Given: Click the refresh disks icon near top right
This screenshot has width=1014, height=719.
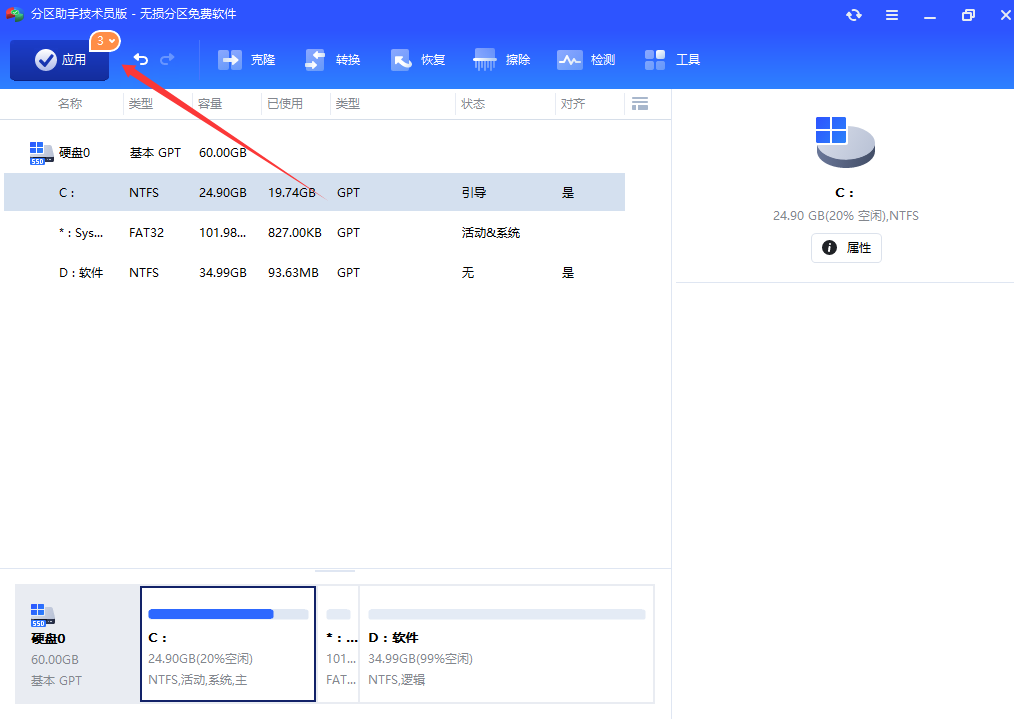Looking at the screenshot, I should tap(852, 15).
